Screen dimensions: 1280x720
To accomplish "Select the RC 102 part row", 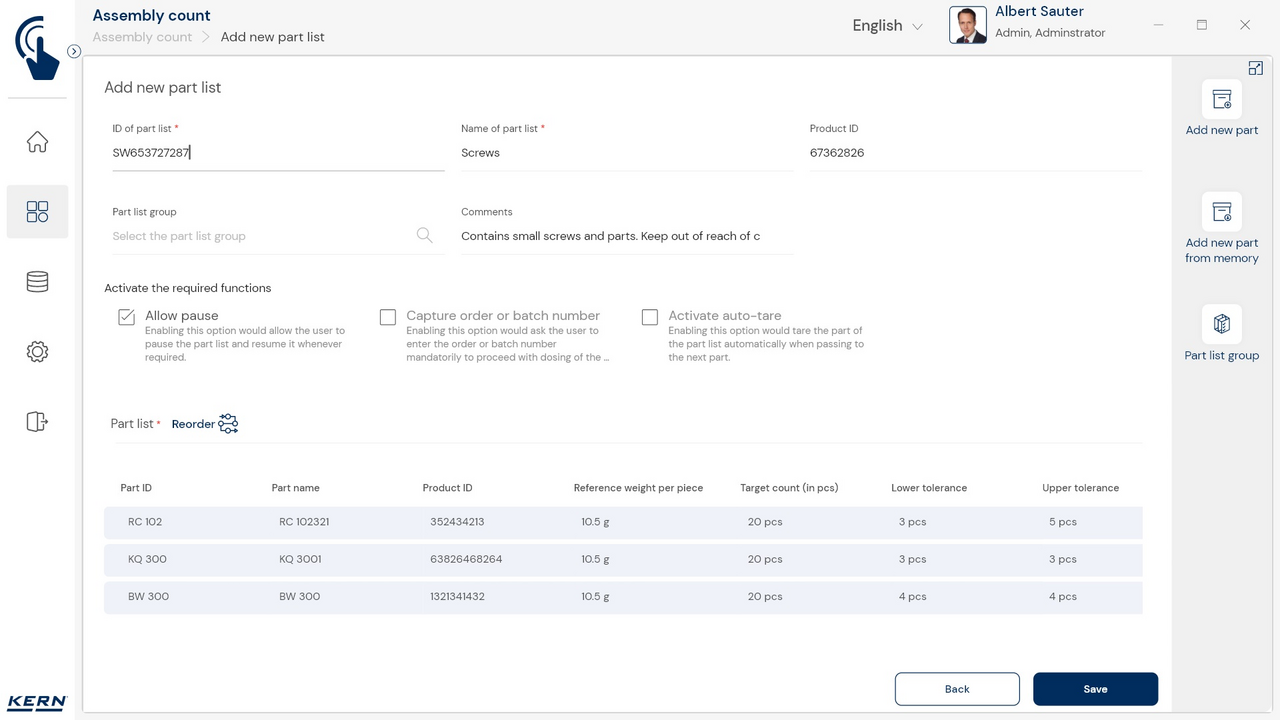I will point(622,522).
